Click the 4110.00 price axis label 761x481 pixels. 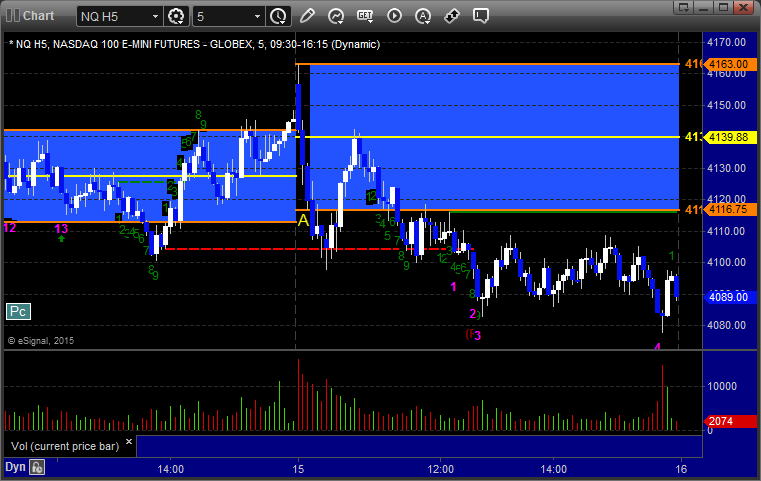(x=727, y=232)
